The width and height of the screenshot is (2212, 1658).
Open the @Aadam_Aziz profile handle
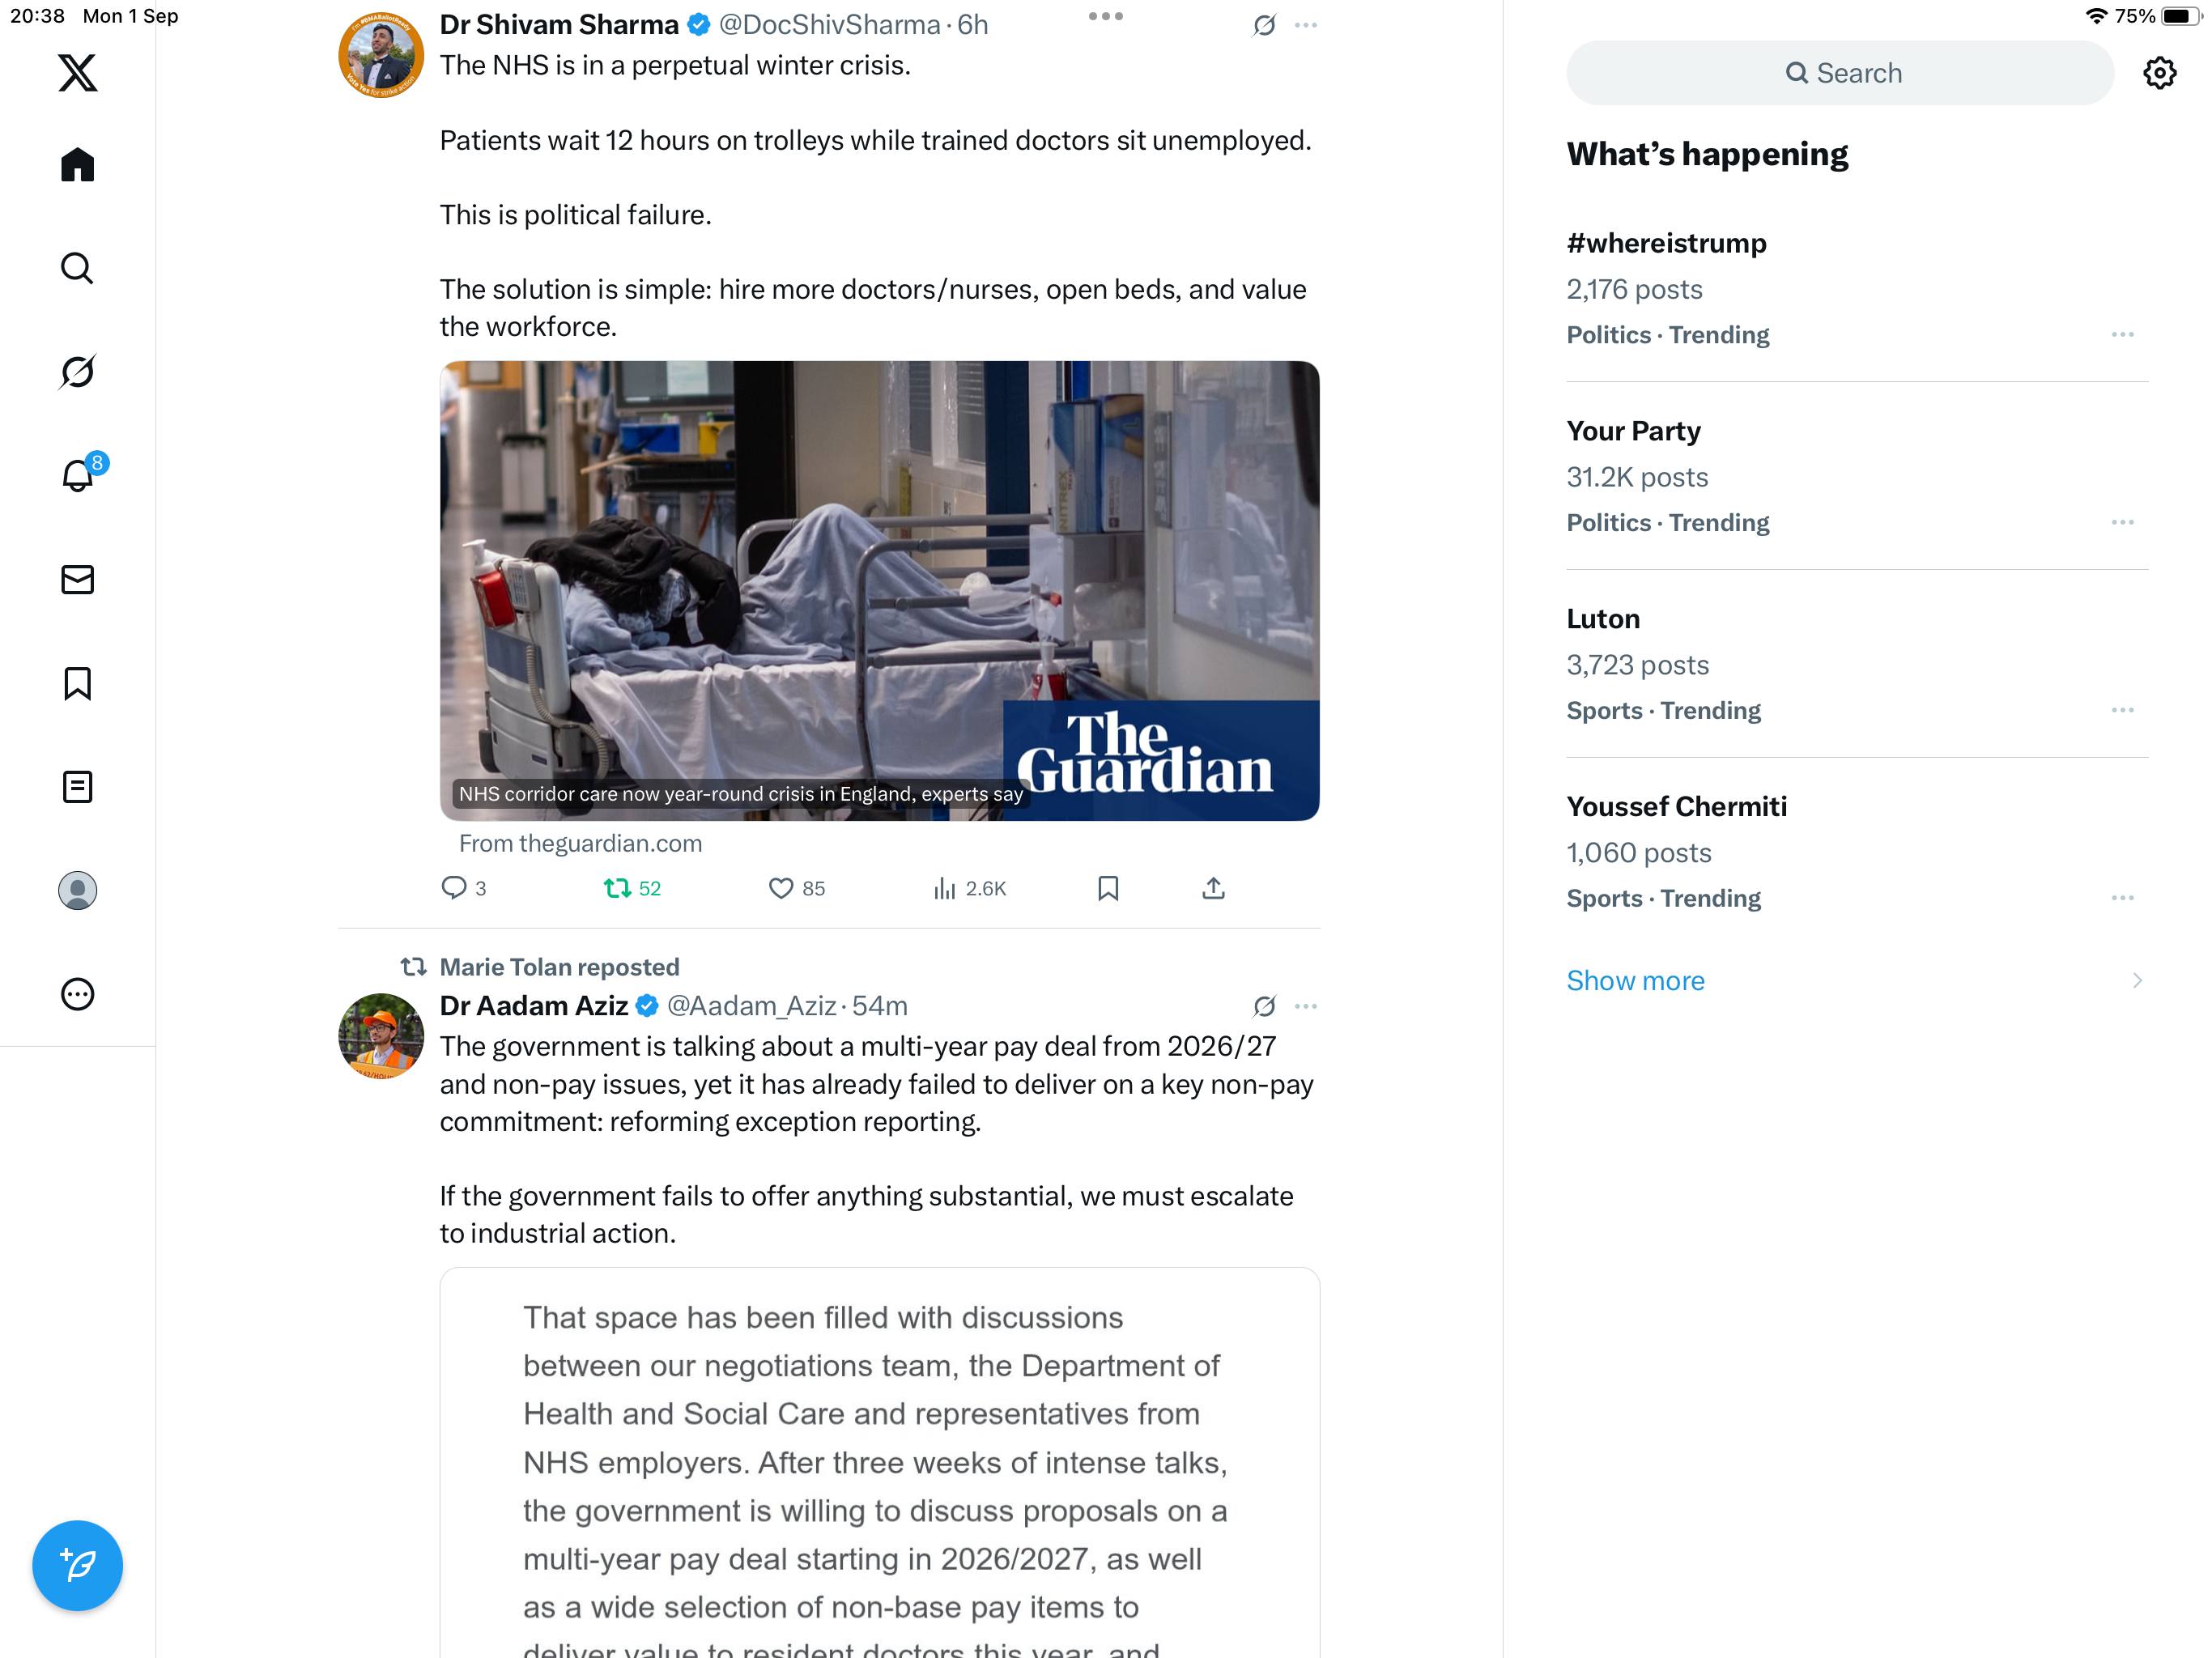tap(751, 1006)
